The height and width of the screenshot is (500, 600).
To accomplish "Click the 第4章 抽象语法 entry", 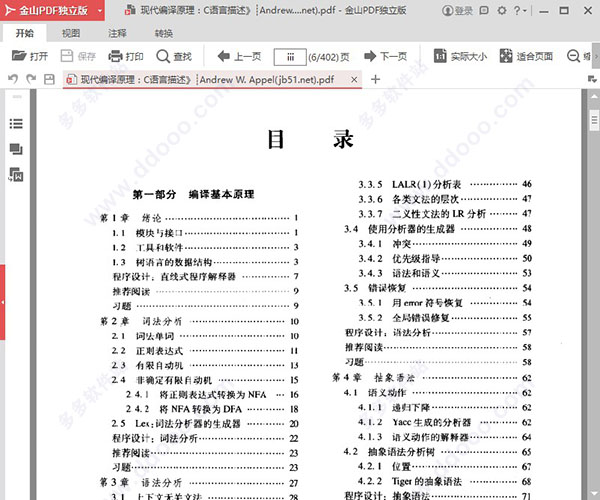I will [432, 378].
